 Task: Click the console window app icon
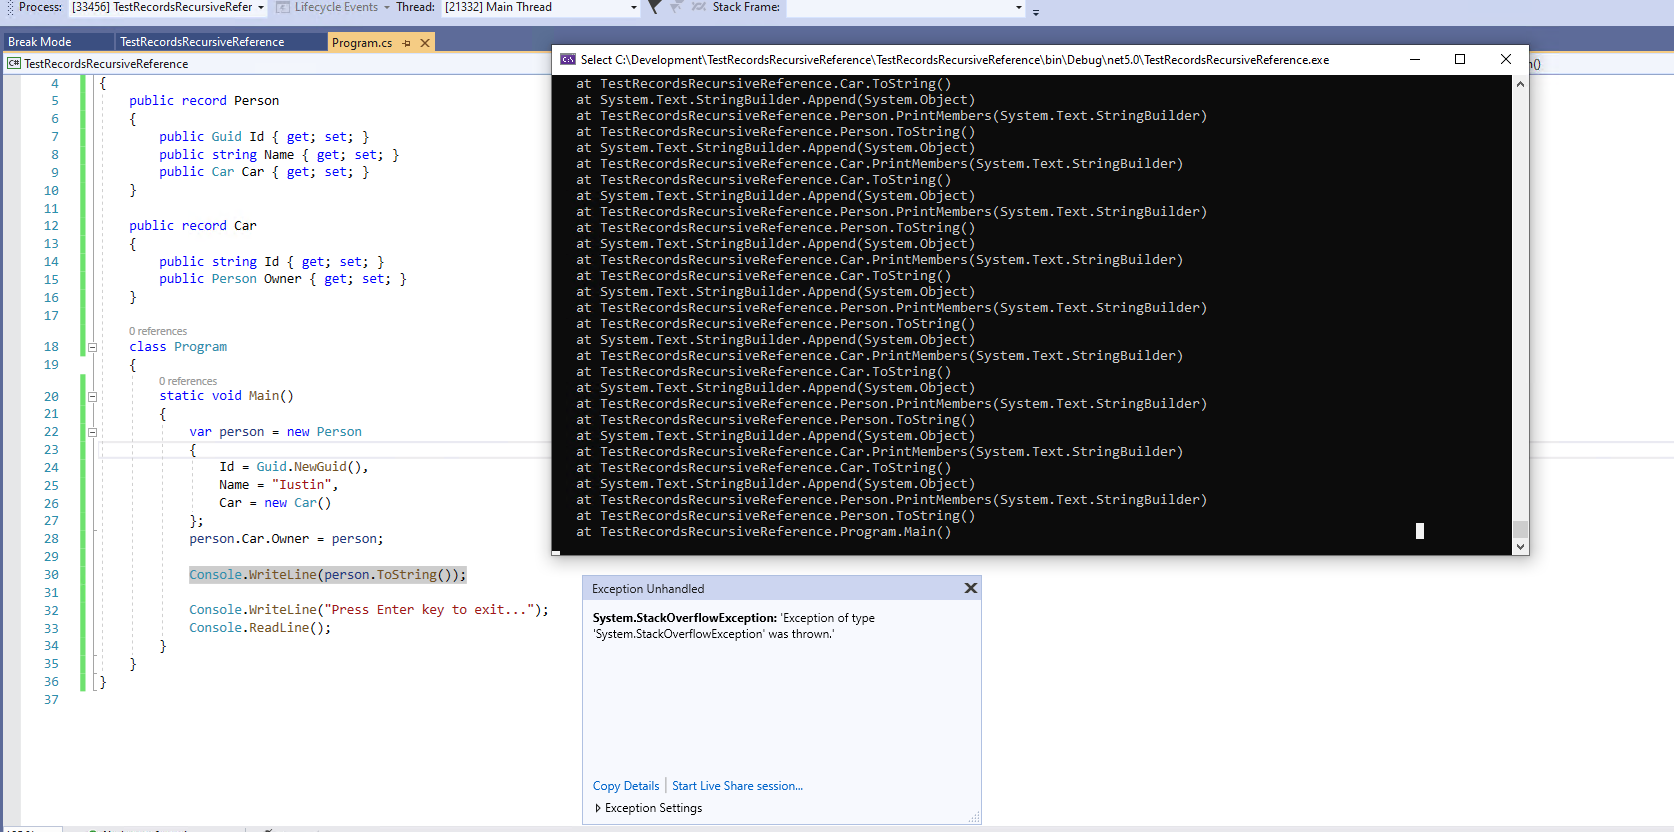pyautogui.click(x=568, y=60)
